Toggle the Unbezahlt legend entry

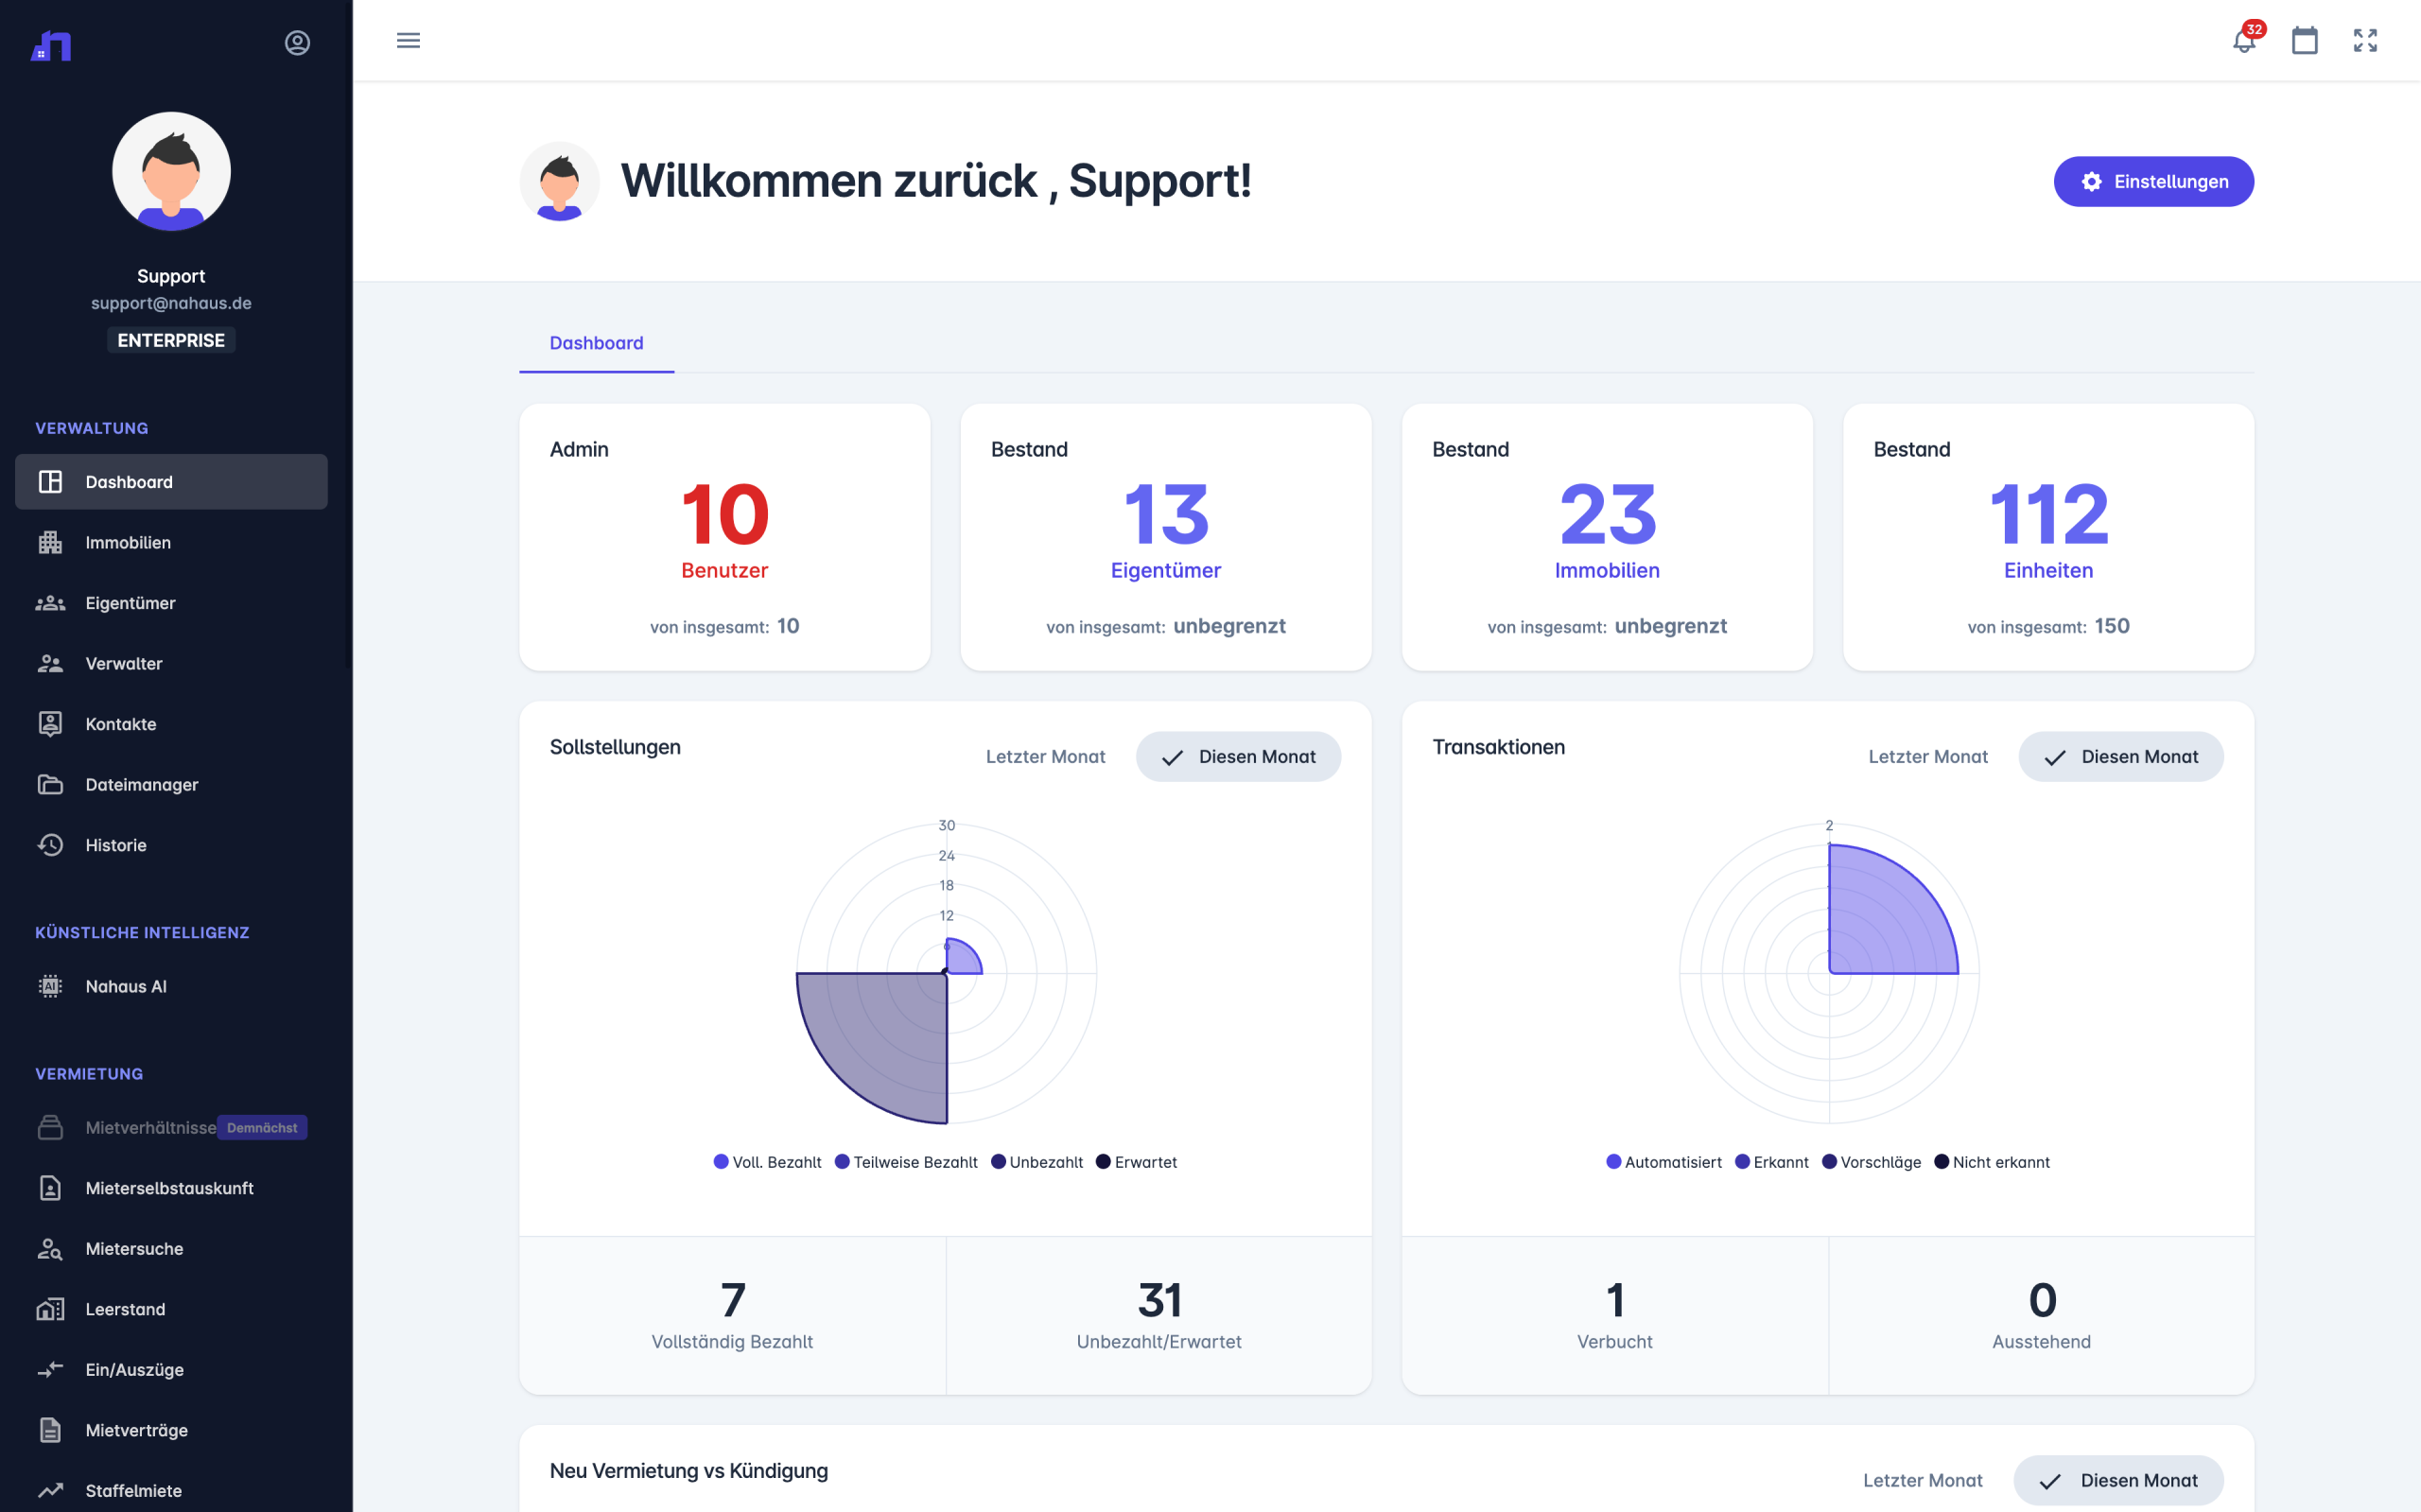click(x=1037, y=1162)
